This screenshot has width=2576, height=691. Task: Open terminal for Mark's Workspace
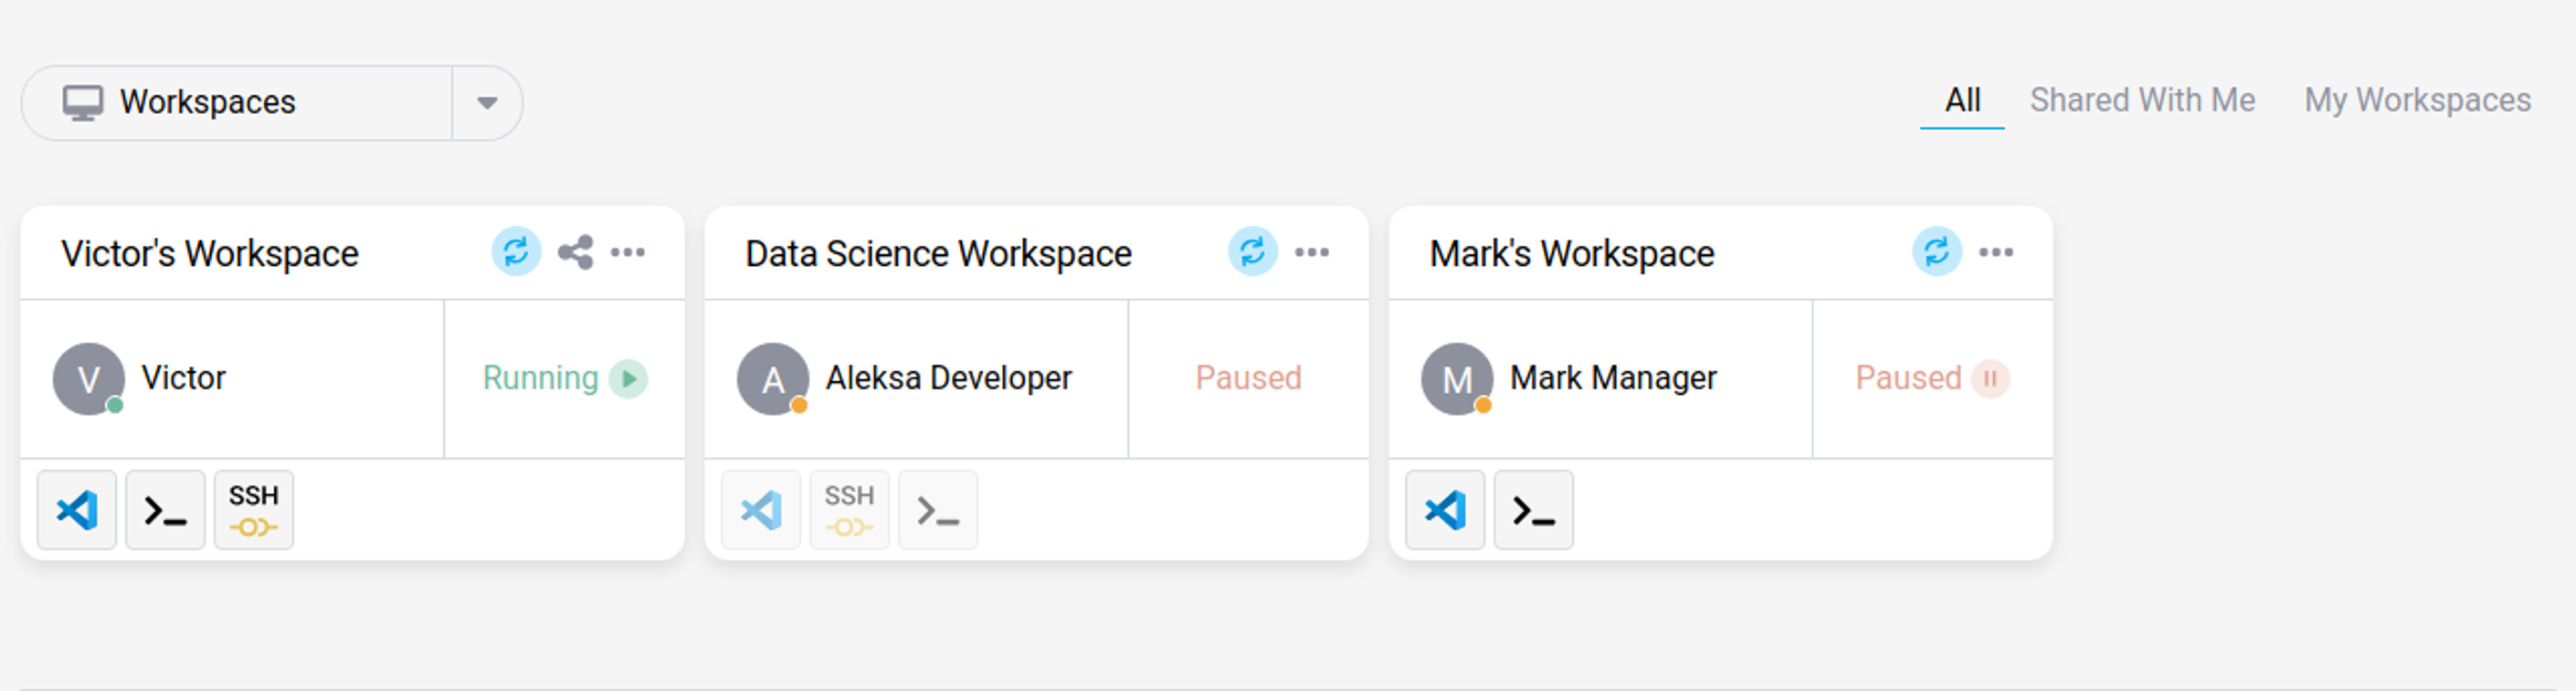pos(1533,510)
